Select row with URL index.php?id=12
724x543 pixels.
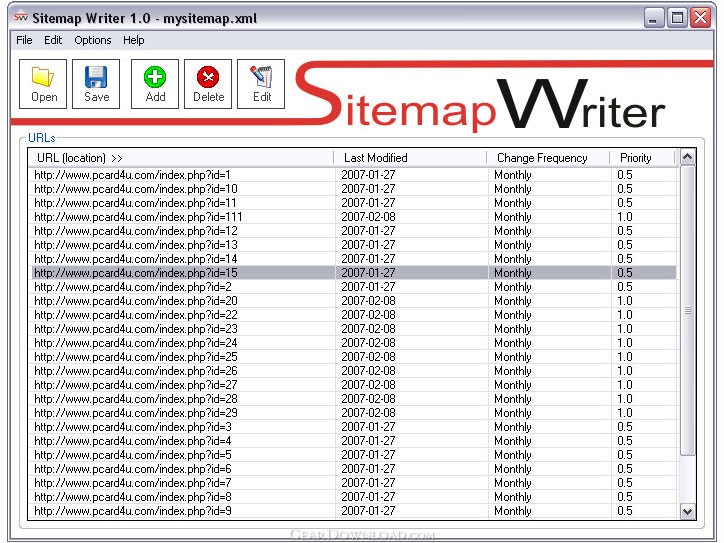(354, 231)
